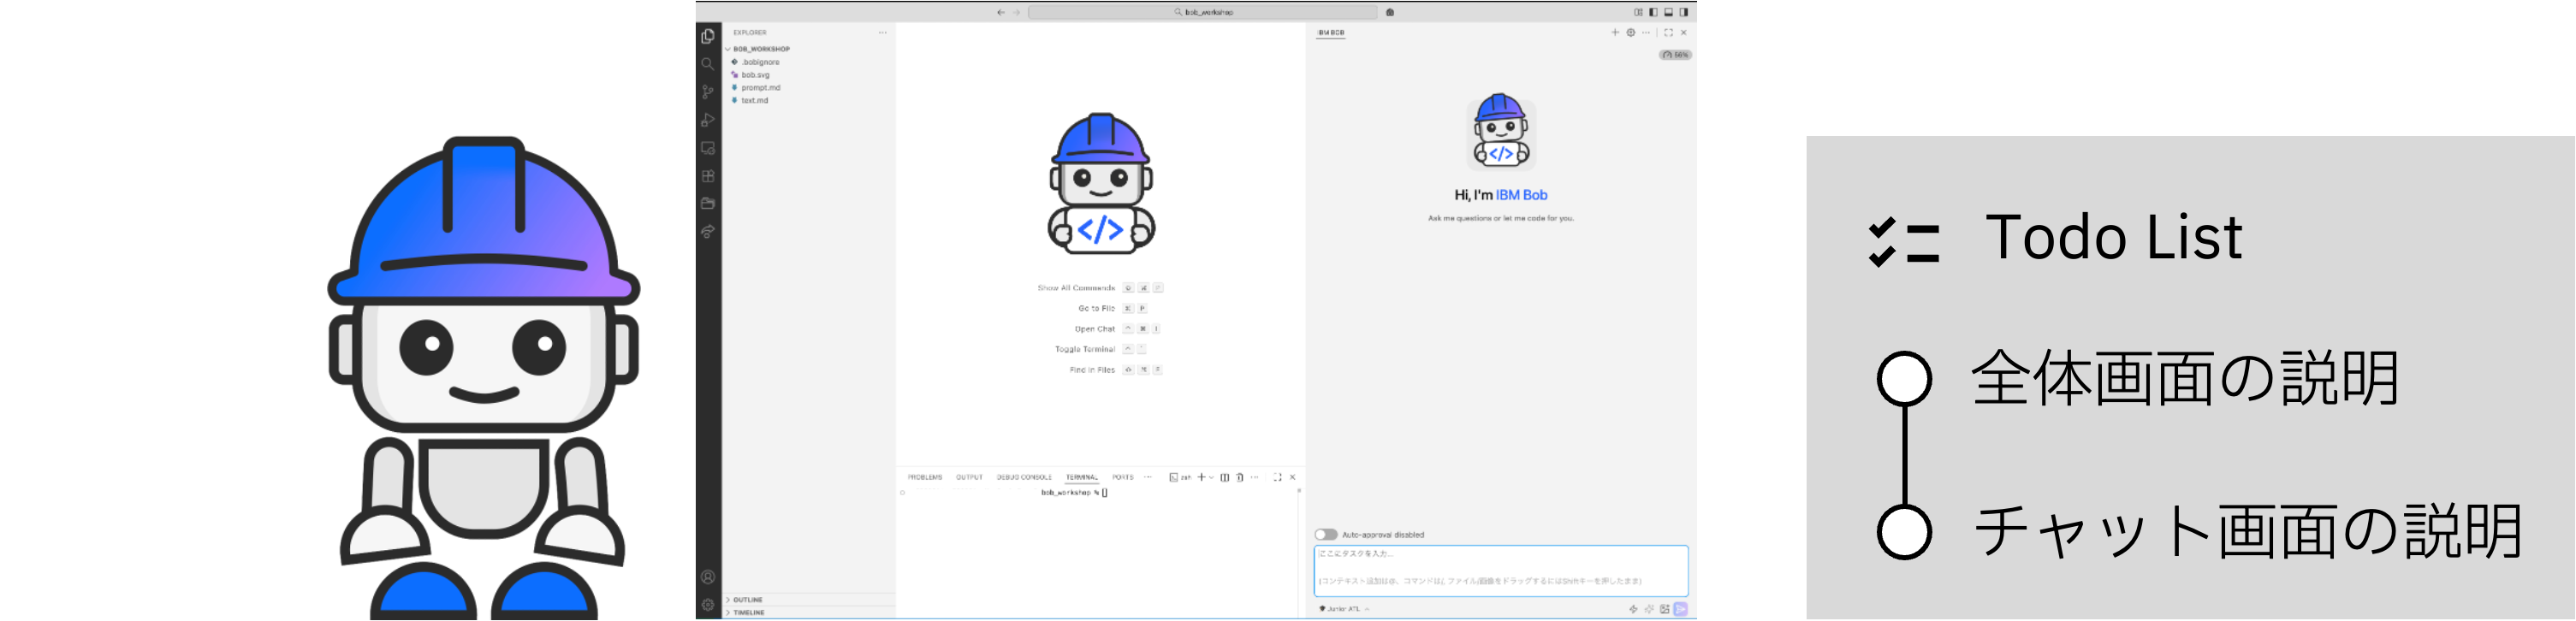Open IBM Bob panel more actions
This screenshot has width=2576, height=621.
point(1646,33)
